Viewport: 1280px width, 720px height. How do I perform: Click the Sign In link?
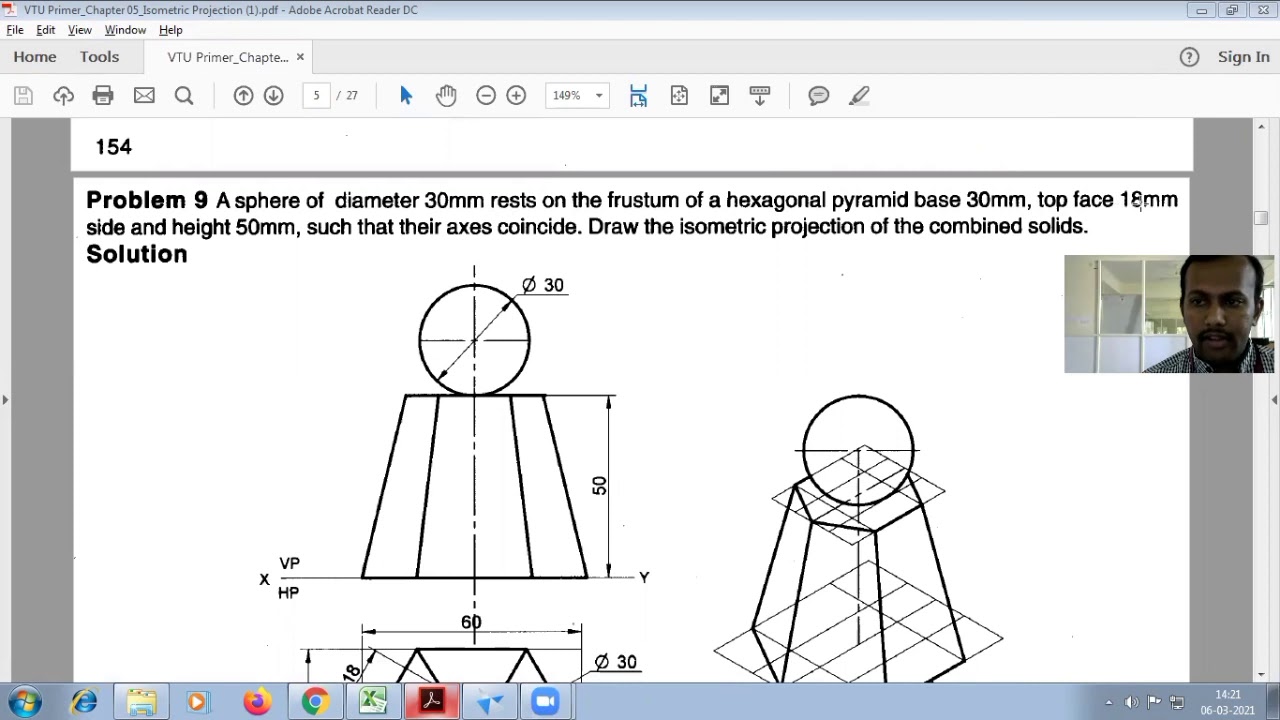click(1244, 57)
